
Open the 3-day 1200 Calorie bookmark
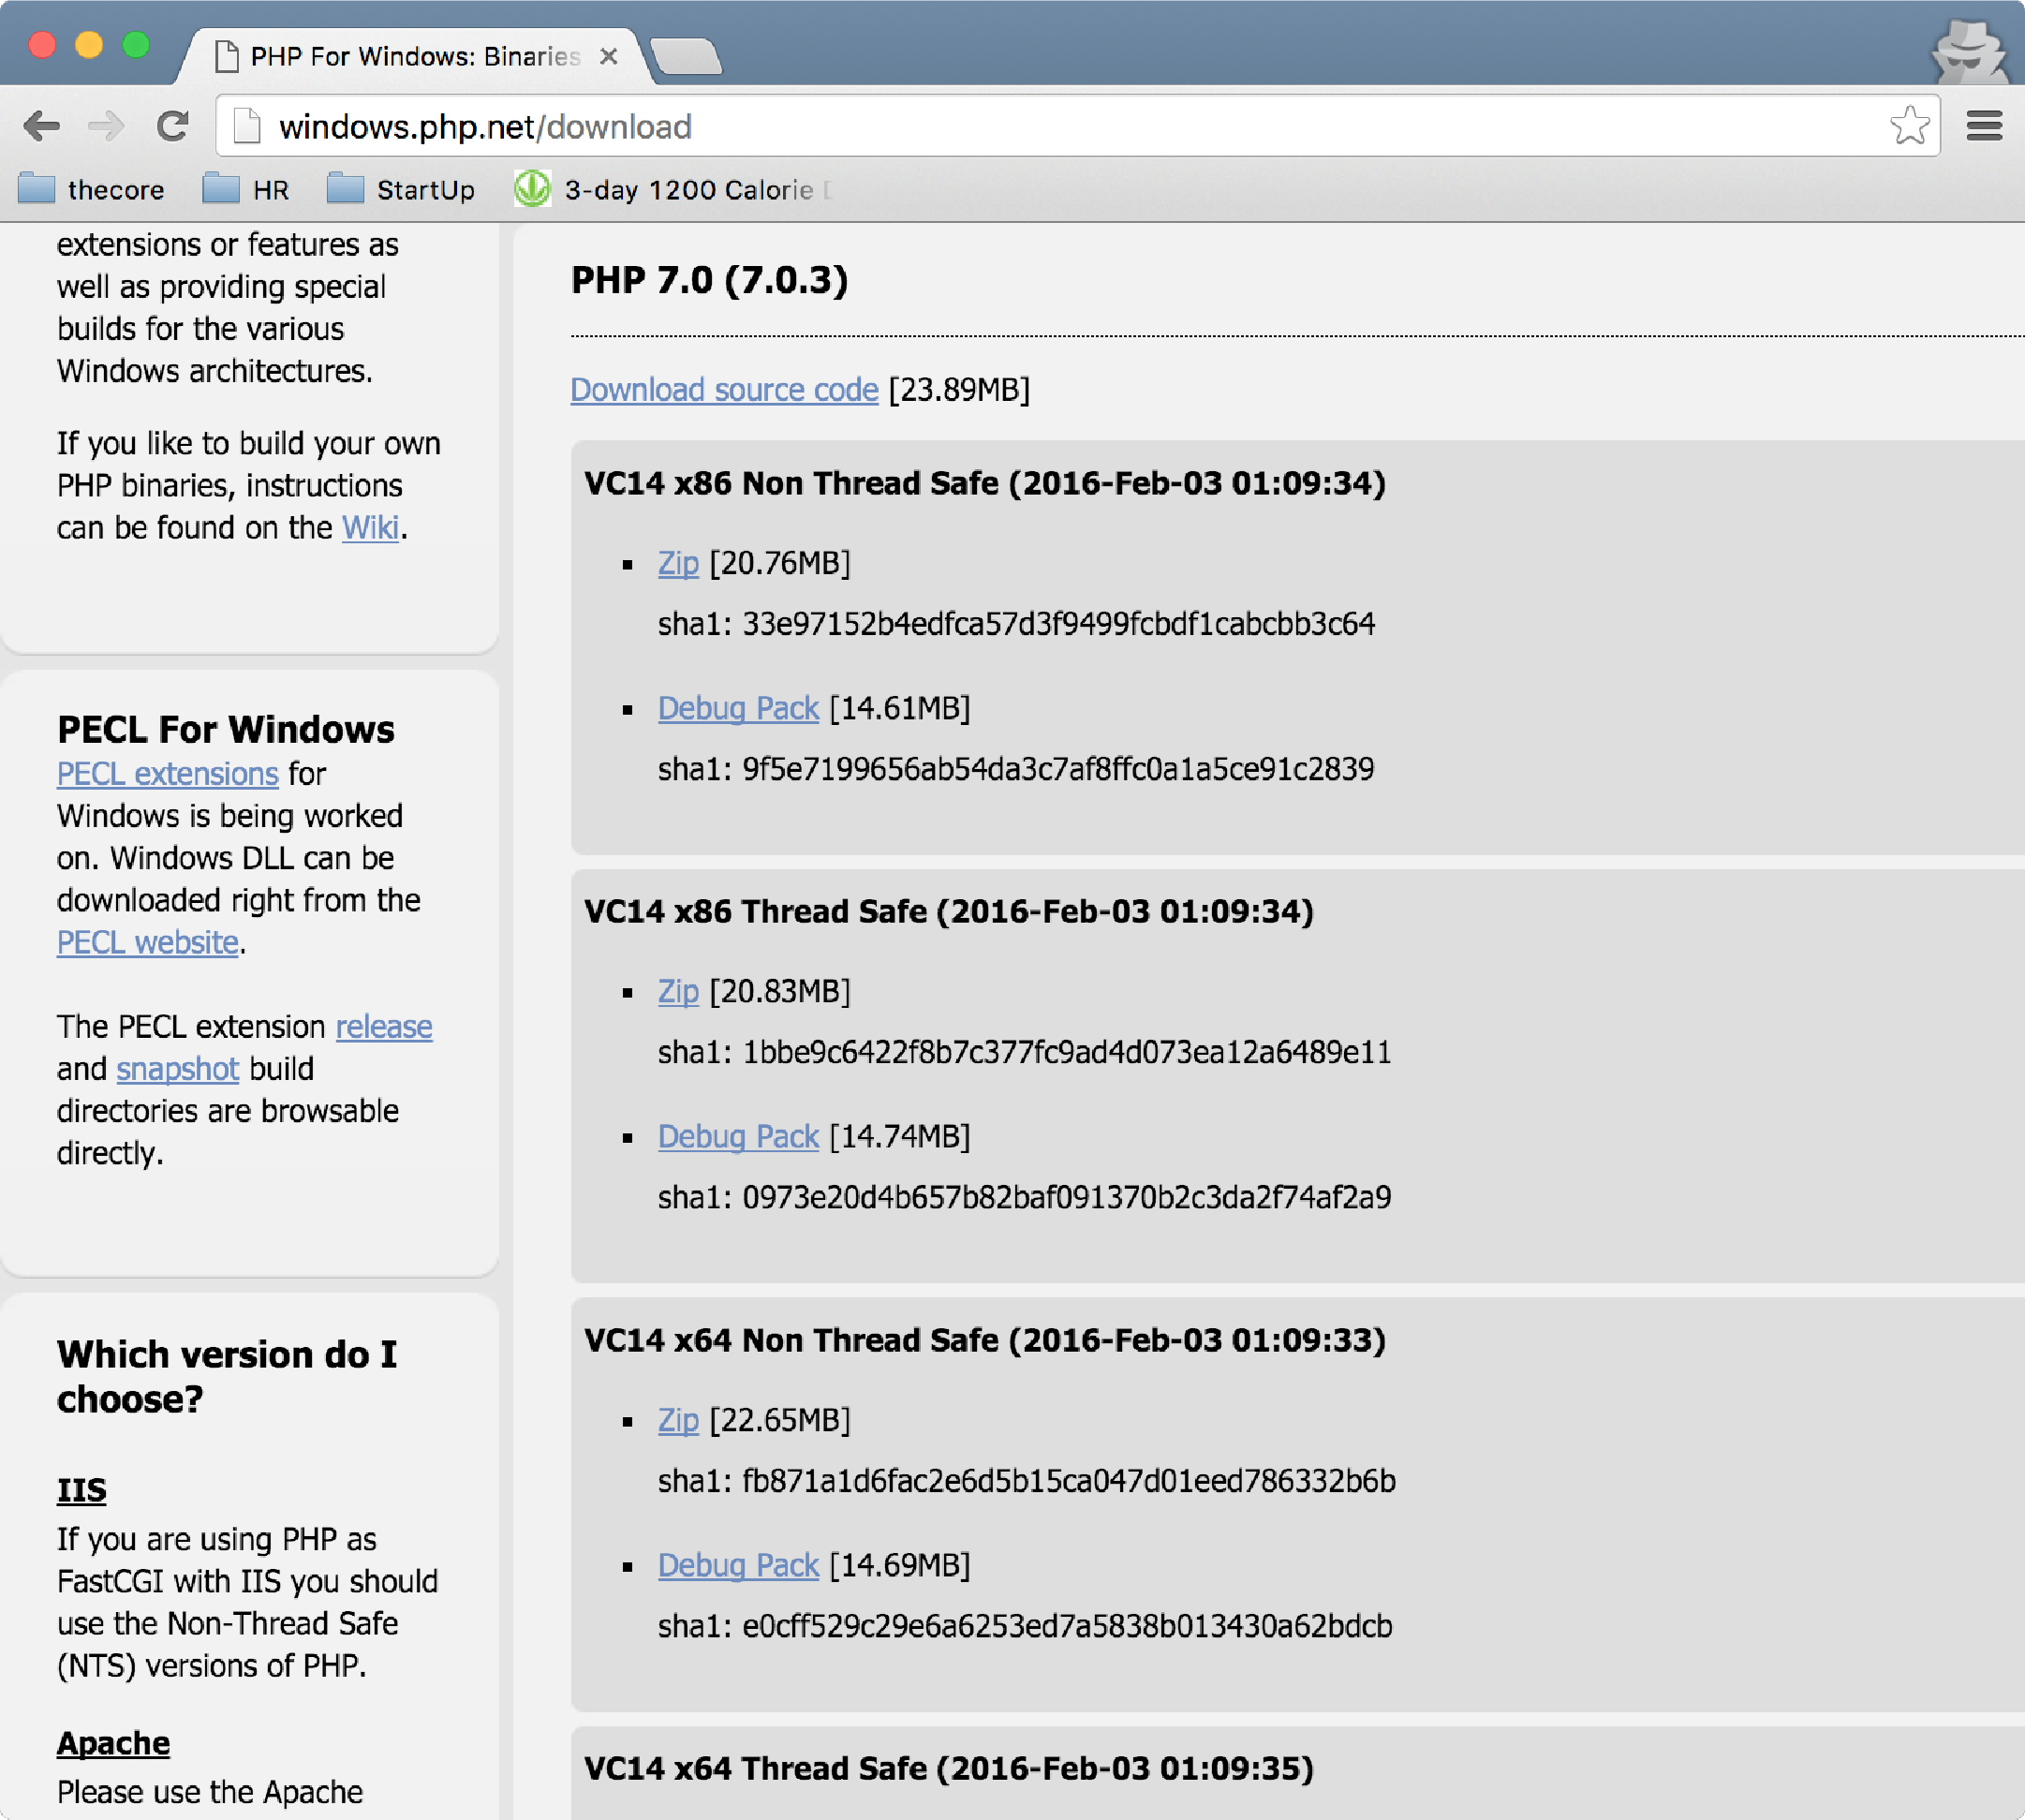click(x=673, y=189)
